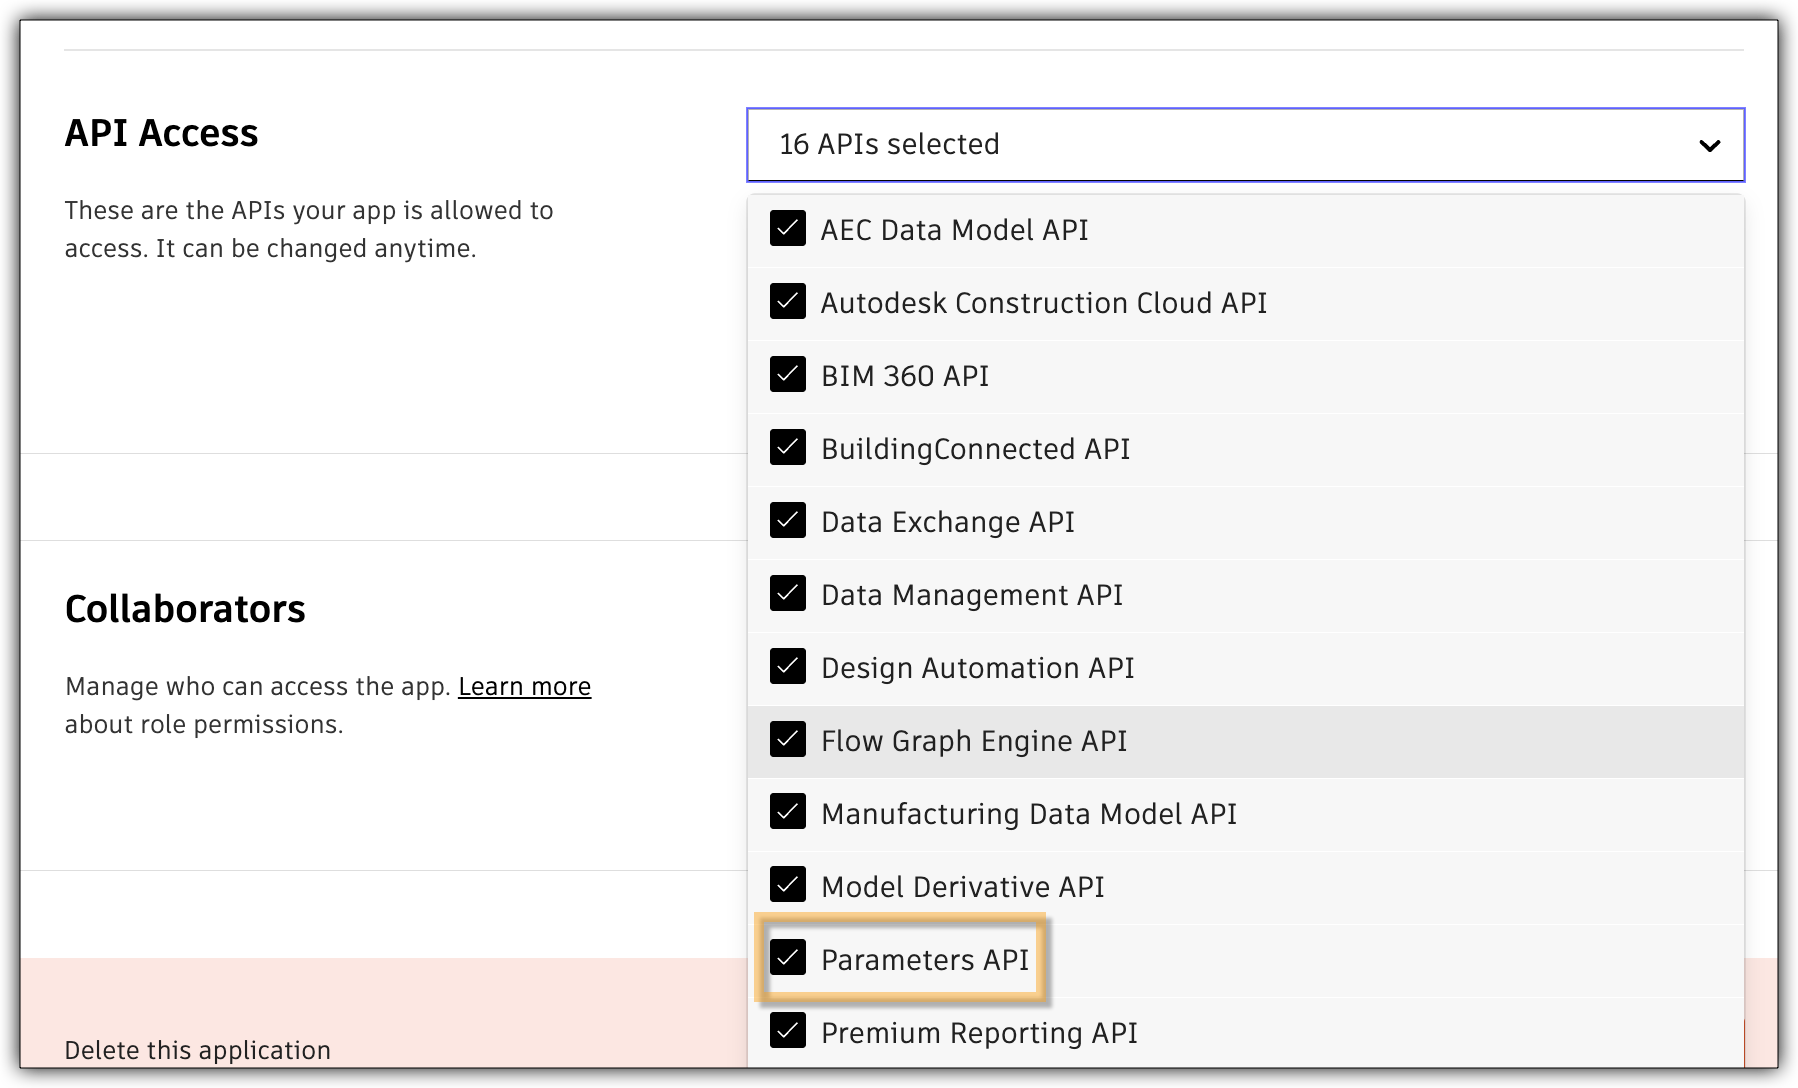The image size is (1798, 1088).
Task: Uncheck the AEC Data Model API checkbox
Action: [x=788, y=228]
